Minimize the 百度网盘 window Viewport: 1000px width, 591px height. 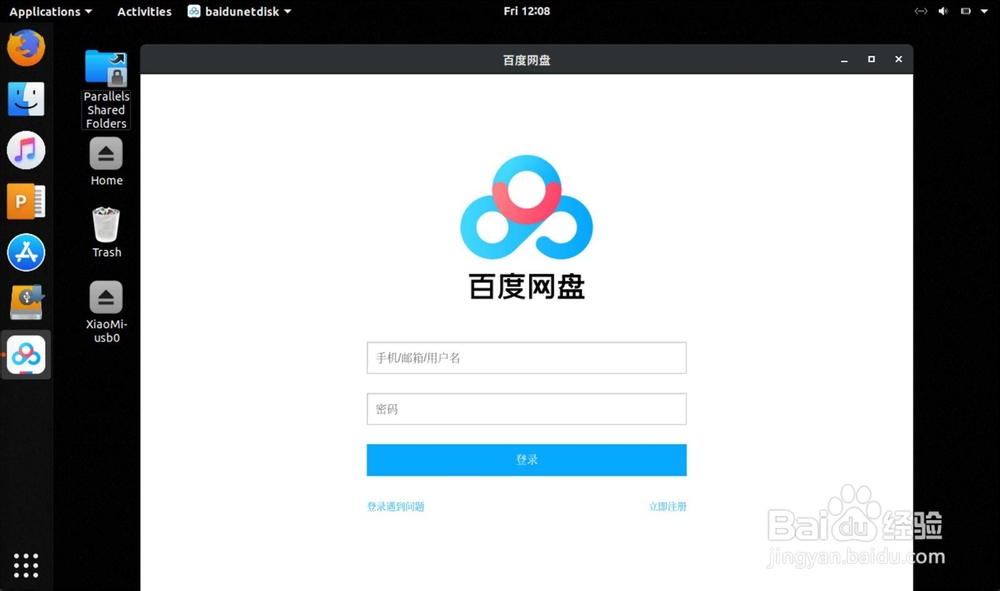[844, 60]
